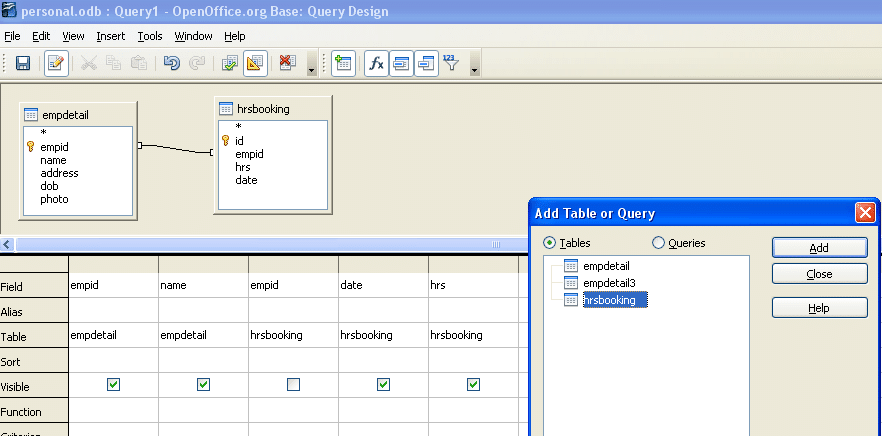Viewport: 882px width, 436px height.
Task: Open the query toolbar's overflow dropdown arrow
Action: [x=473, y=68]
